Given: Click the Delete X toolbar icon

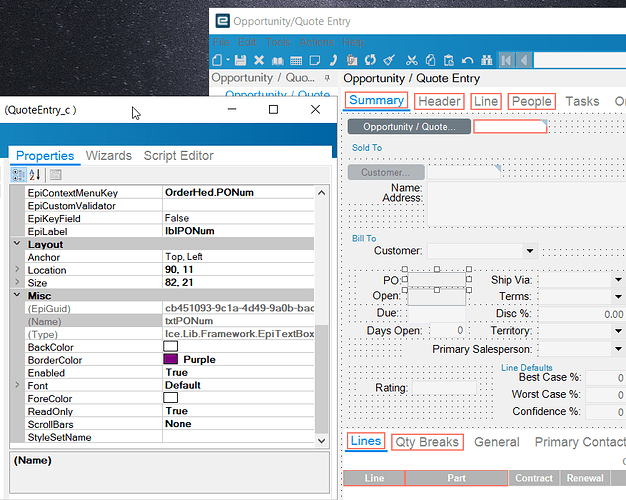Looking at the screenshot, I should (x=259, y=61).
